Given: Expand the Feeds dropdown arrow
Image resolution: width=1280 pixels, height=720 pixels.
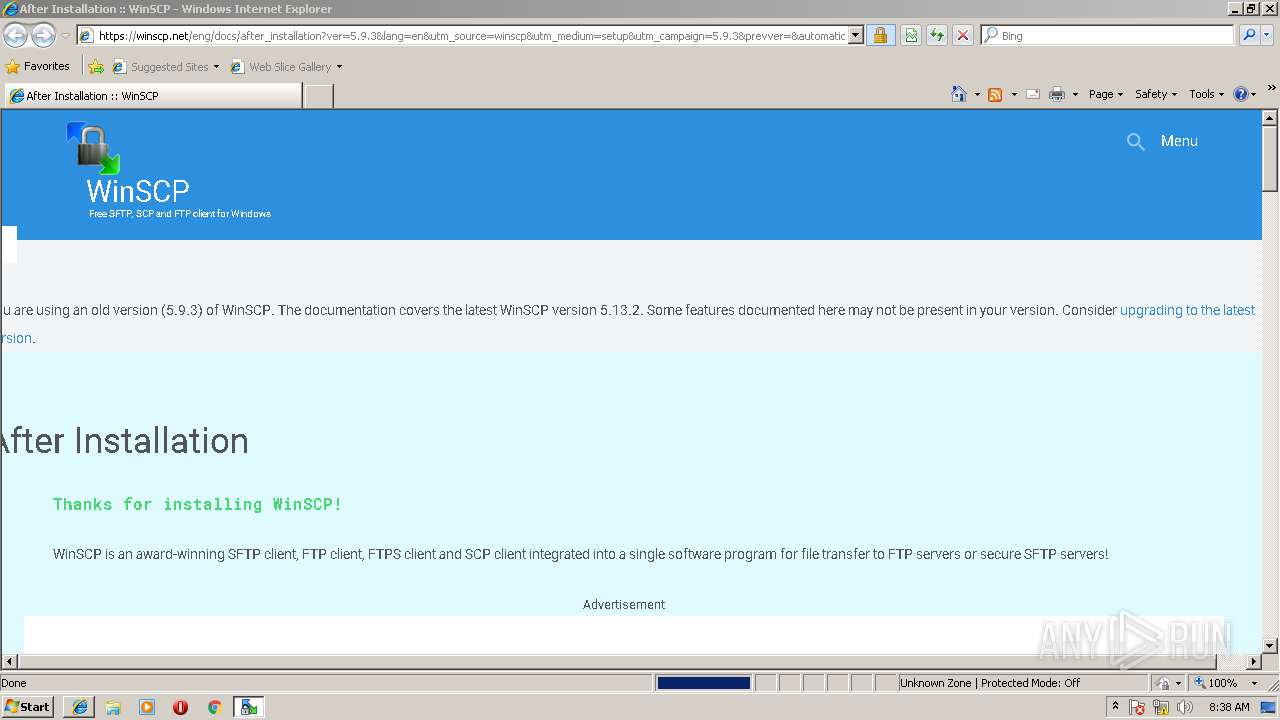Looking at the screenshot, I should [1014, 94].
